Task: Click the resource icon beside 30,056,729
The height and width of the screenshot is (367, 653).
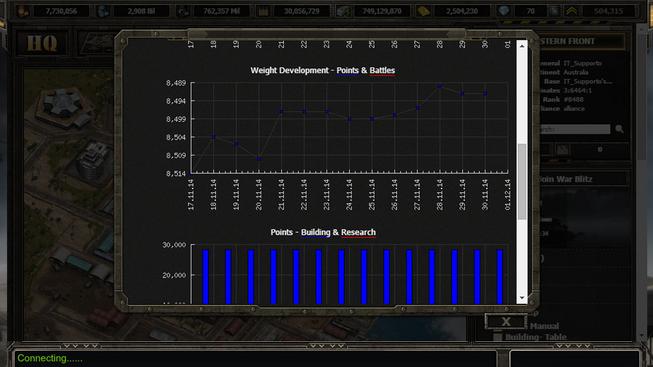Action: pyautogui.click(x=263, y=11)
